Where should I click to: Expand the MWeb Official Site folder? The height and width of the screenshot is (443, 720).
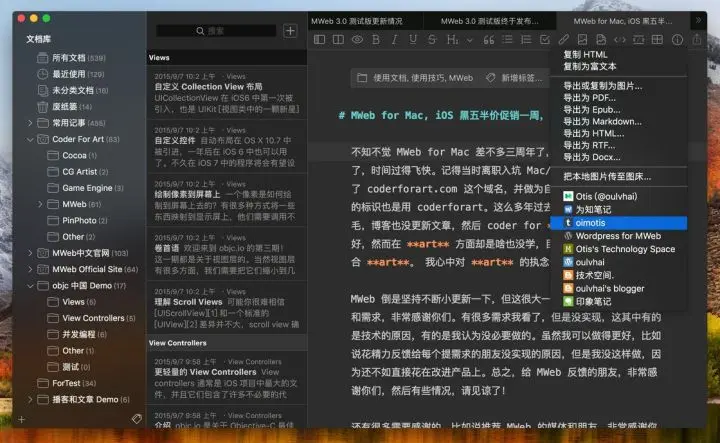(x=30, y=269)
